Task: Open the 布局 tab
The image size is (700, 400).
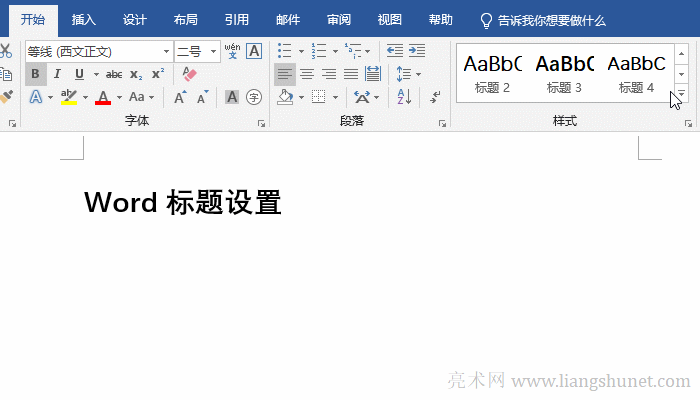Action: [186, 20]
